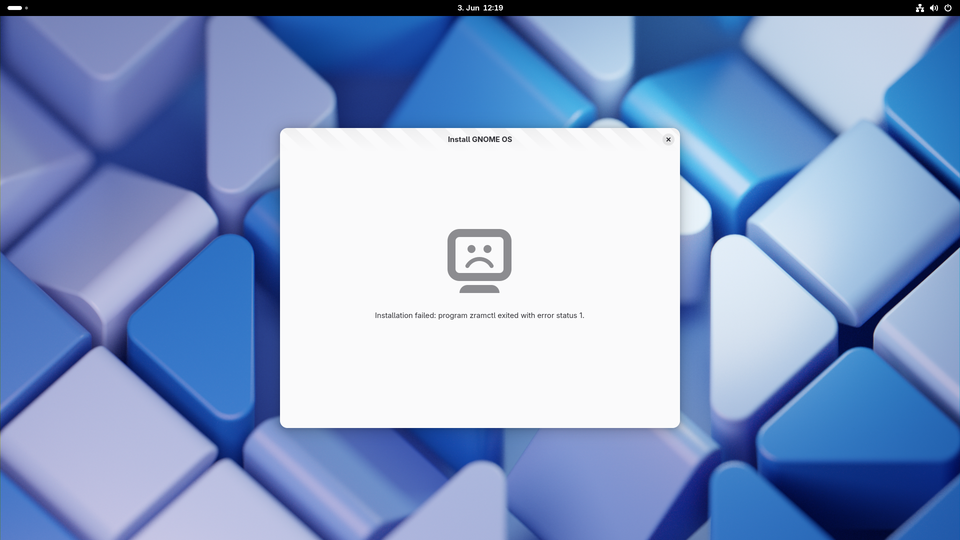The width and height of the screenshot is (960, 540).
Task: Click the volume speaker icon
Action: tap(933, 8)
